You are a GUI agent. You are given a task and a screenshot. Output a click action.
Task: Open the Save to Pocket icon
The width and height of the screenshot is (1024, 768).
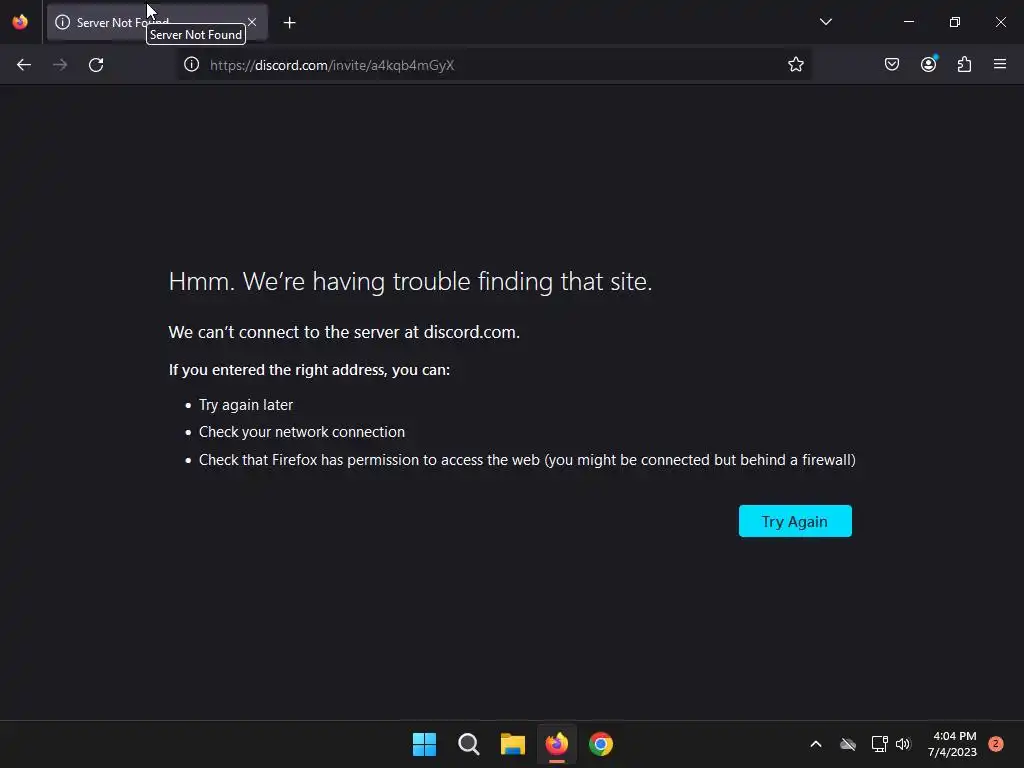coord(892,64)
